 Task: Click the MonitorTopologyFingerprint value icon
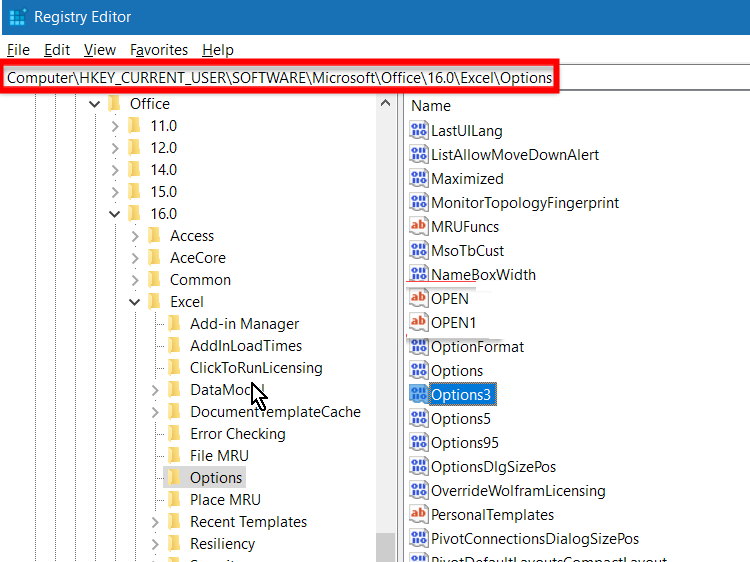coord(419,202)
